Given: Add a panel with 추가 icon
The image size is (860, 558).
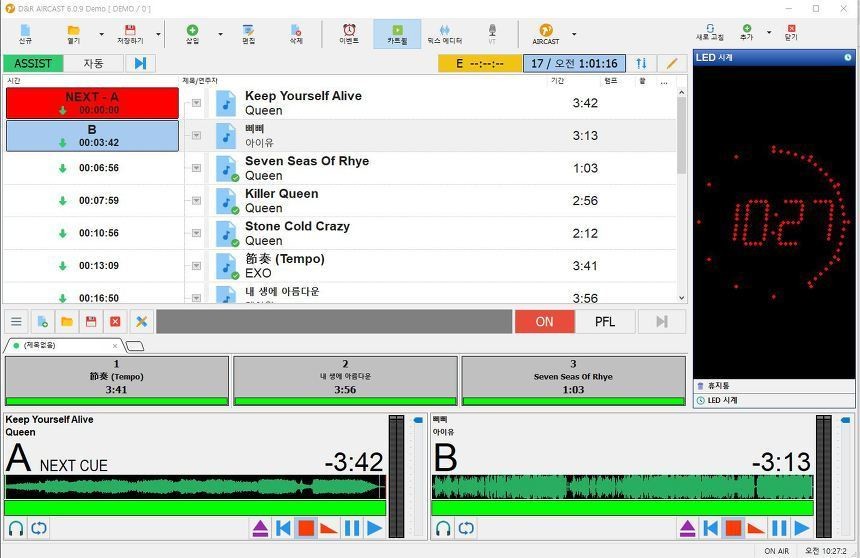Looking at the screenshot, I should tap(746, 32).
